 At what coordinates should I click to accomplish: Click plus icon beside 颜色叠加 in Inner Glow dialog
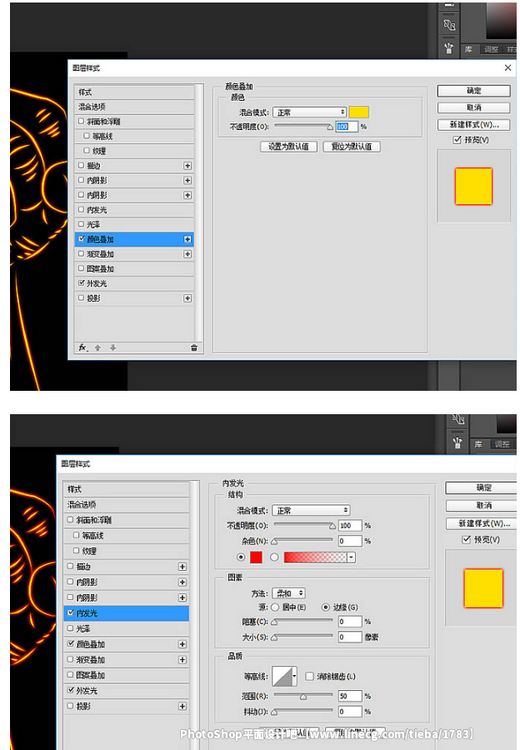tap(182, 644)
